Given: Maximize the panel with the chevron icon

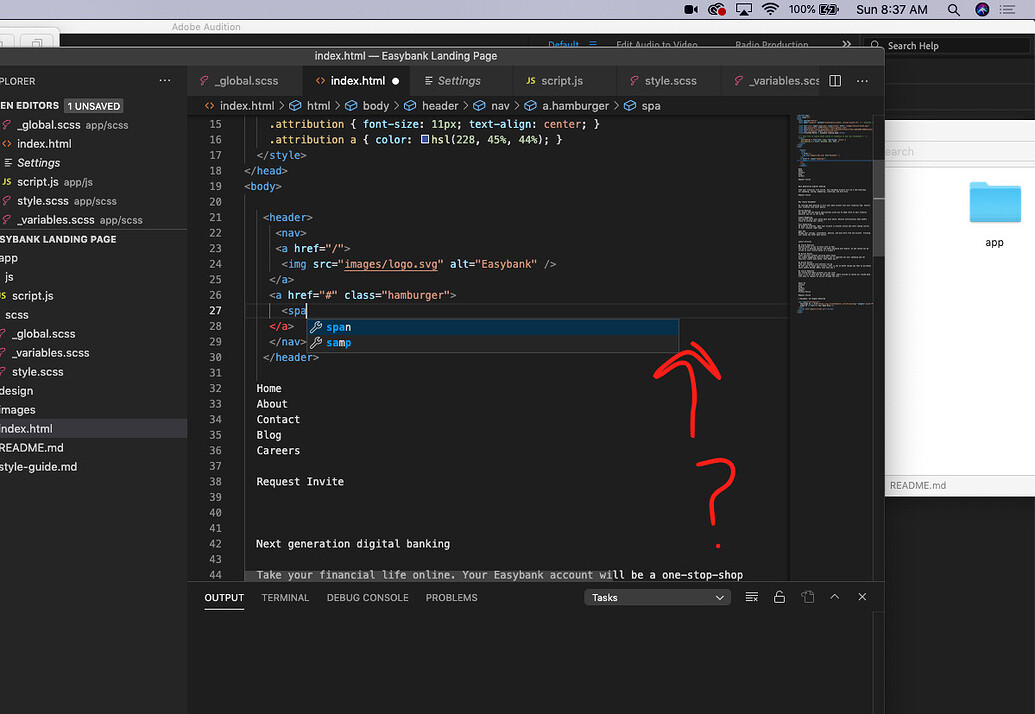Looking at the screenshot, I should 835,597.
